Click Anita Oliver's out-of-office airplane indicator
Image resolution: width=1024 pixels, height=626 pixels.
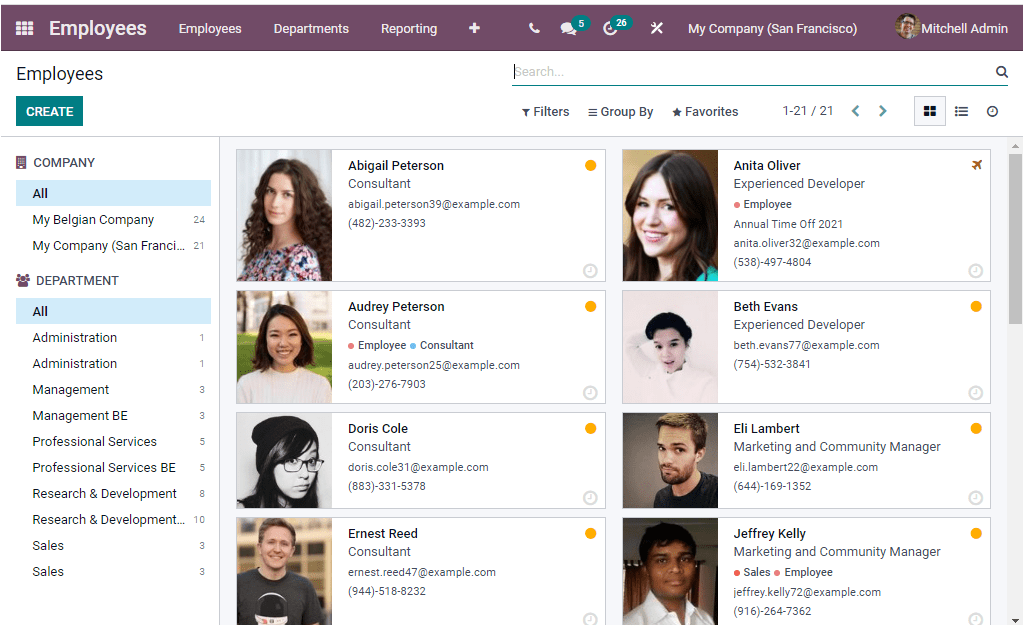pyautogui.click(x=977, y=165)
